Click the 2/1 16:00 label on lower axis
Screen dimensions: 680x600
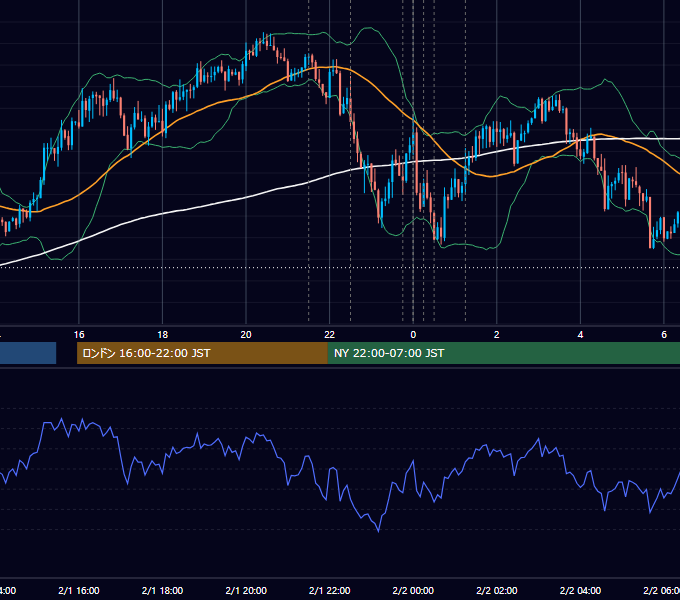click(79, 590)
